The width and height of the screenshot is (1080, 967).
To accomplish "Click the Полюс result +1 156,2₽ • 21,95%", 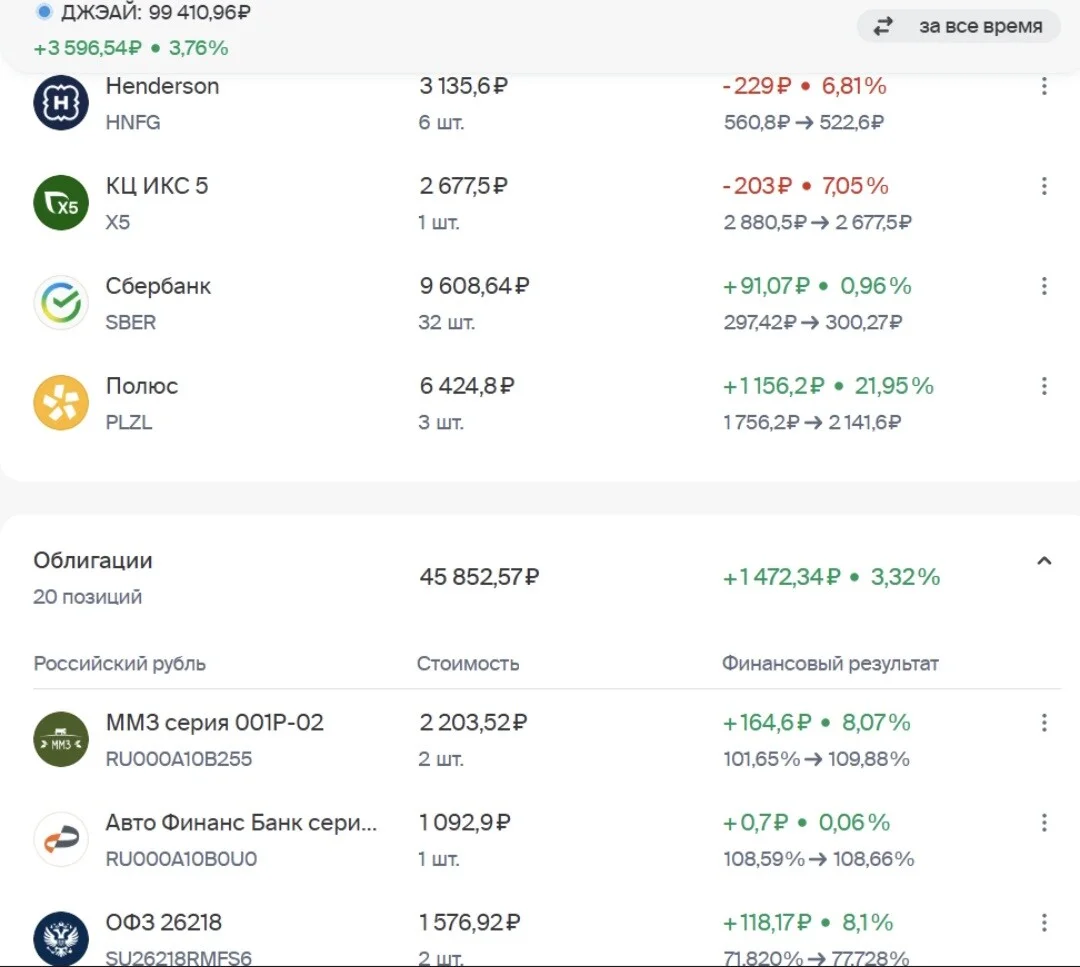I will (828, 386).
